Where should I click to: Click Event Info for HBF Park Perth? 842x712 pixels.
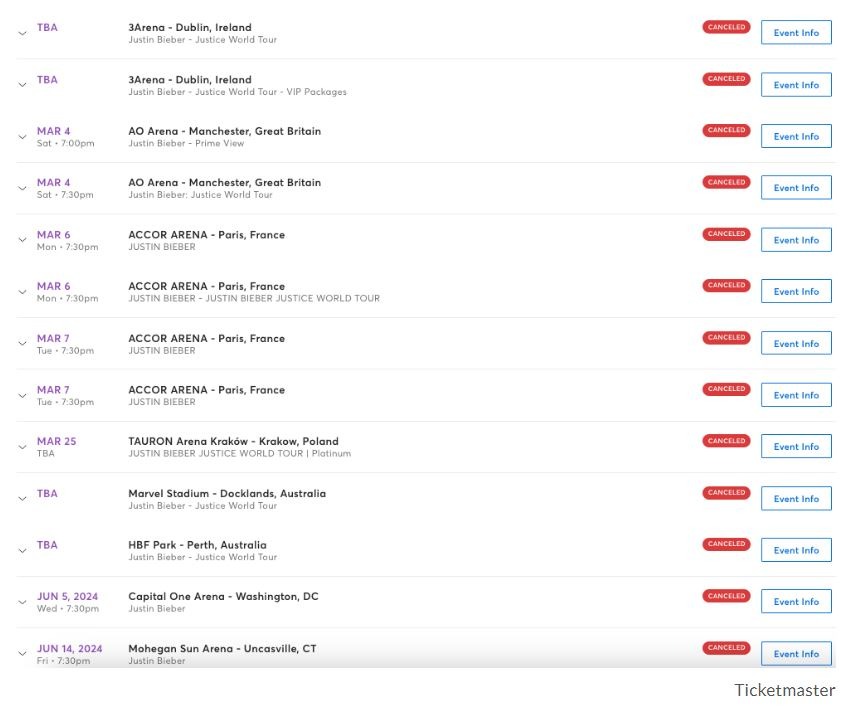point(795,551)
